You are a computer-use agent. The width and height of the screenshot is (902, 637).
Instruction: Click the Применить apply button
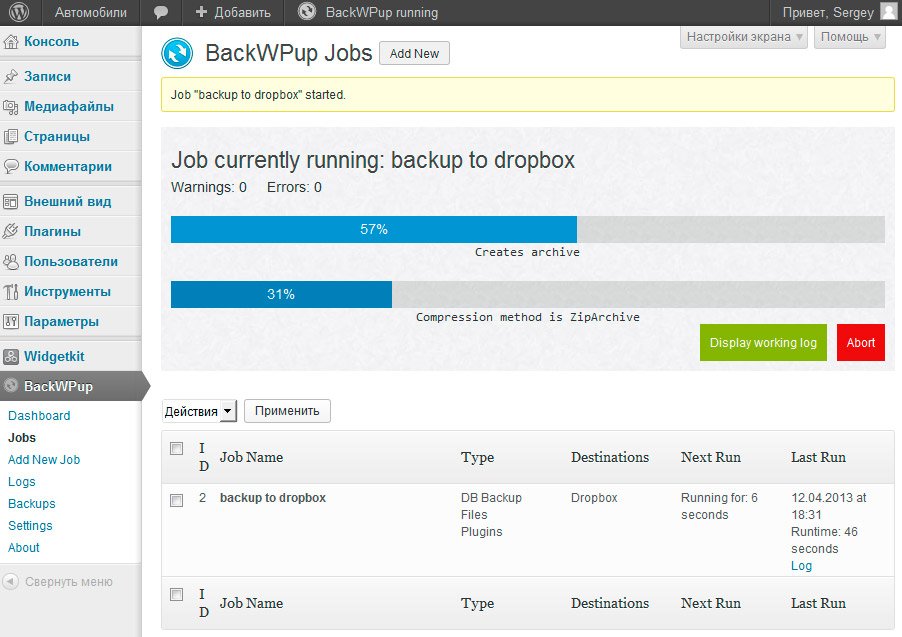click(x=287, y=411)
